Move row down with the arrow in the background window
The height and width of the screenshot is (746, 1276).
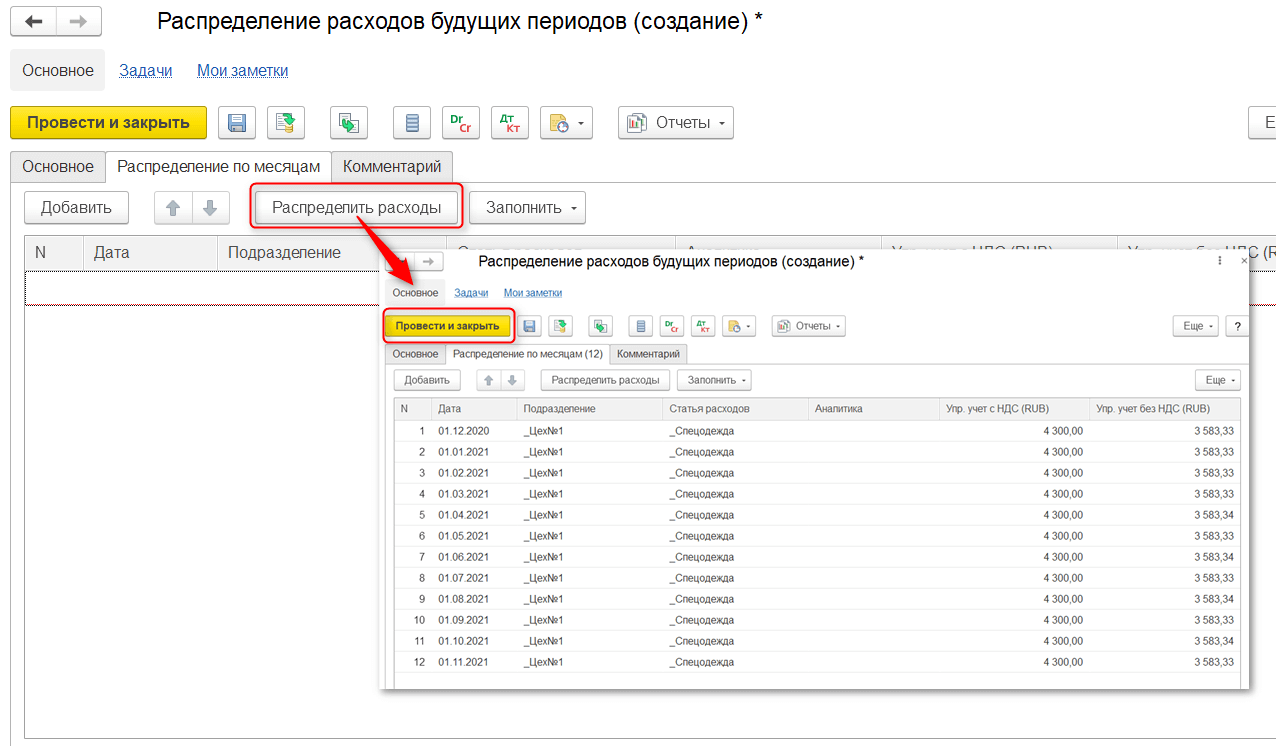pos(210,208)
